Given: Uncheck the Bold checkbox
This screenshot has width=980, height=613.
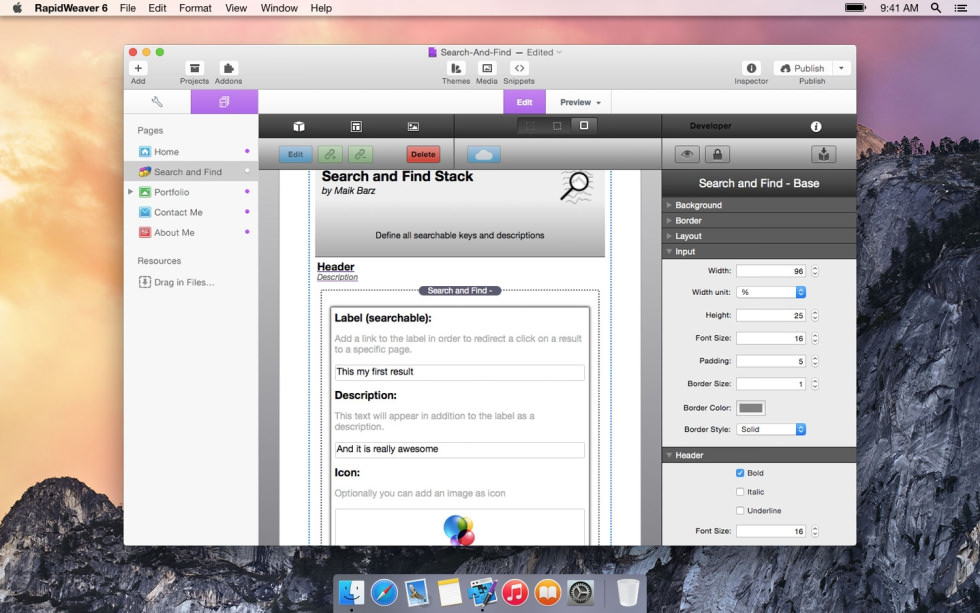Looking at the screenshot, I should coord(740,473).
